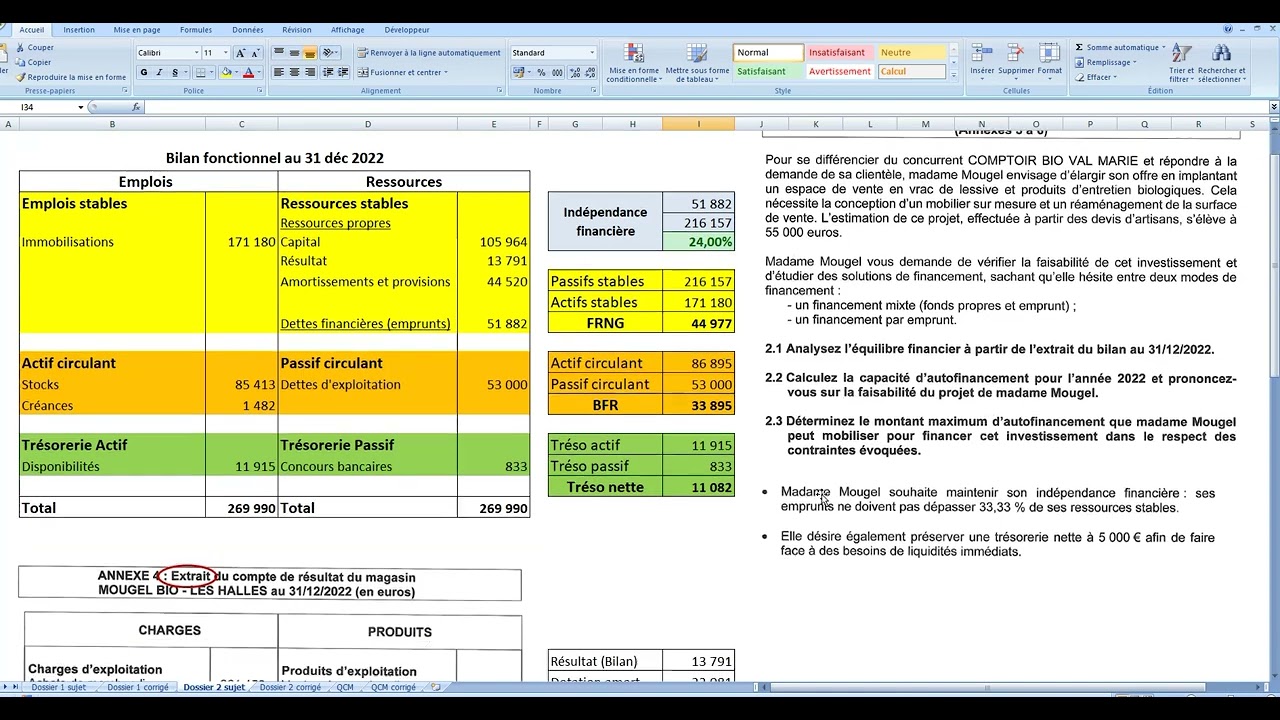The width and height of the screenshot is (1280, 720).
Task: Toggle bold (G) formatting
Action: click(x=144, y=73)
